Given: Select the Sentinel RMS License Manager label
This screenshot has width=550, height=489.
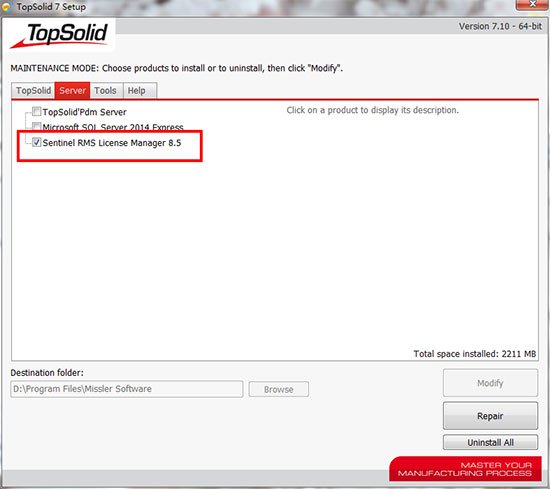Looking at the screenshot, I should pos(112,143).
